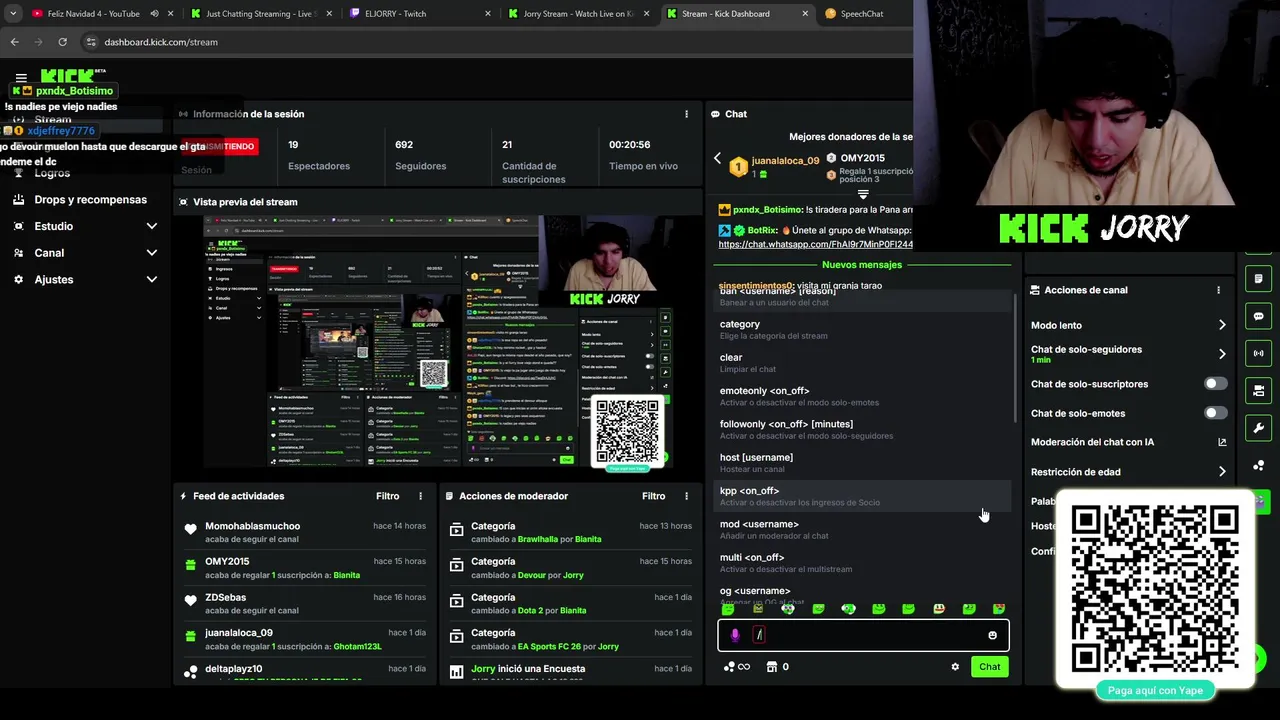Expand the Canal sidebar section
The image size is (1280, 720).
[151, 253]
